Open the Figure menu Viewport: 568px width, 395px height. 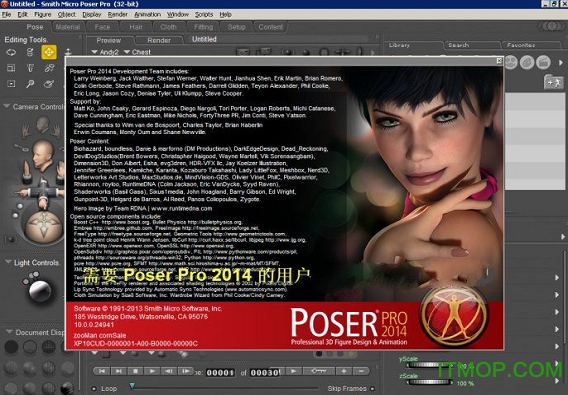pos(43,14)
